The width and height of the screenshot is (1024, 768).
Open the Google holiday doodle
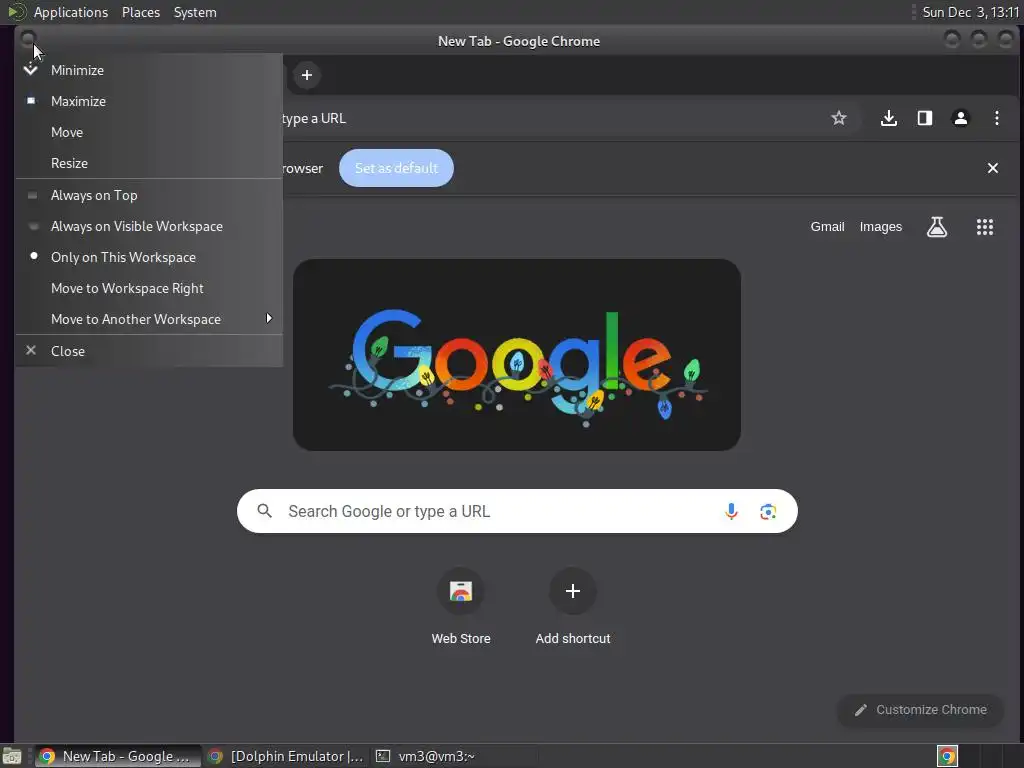point(517,355)
